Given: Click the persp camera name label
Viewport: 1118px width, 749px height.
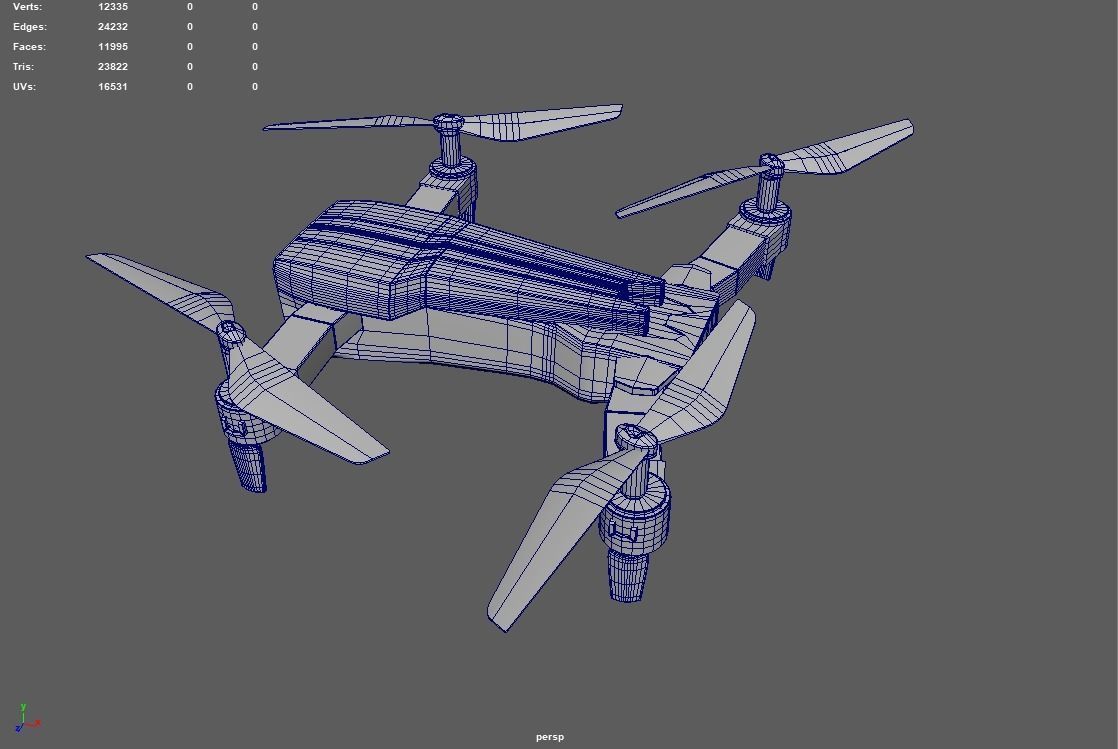Looking at the screenshot, I should coord(550,737).
